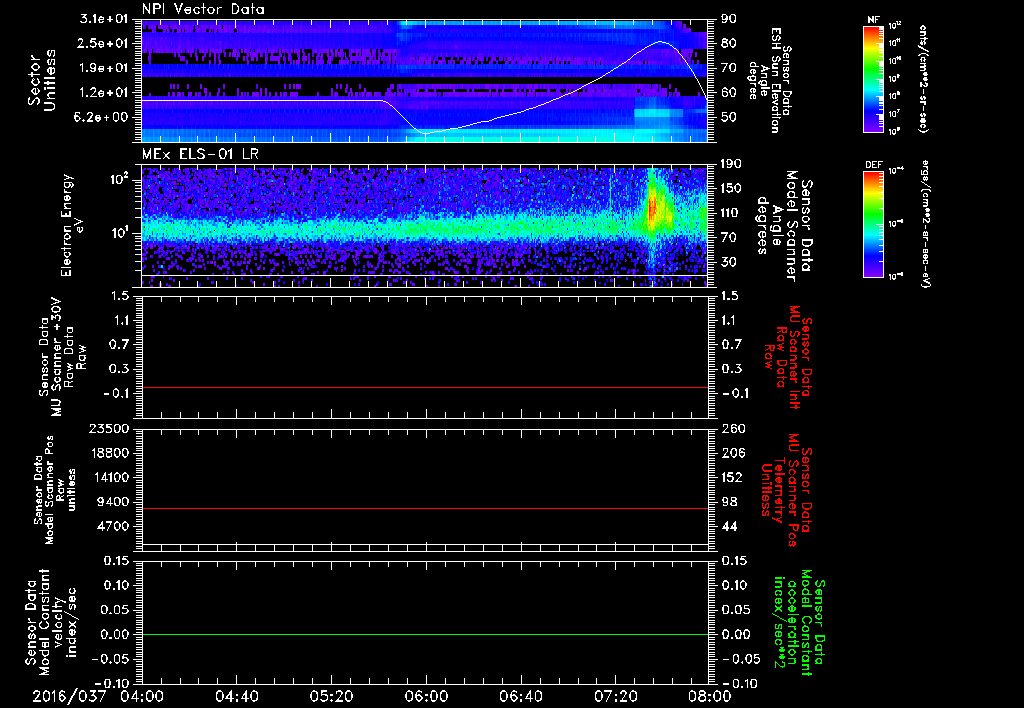The height and width of the screenshot is (708, 1024).
Task: Click the "4700" scanner position tick label
Action: pos(113,526)
